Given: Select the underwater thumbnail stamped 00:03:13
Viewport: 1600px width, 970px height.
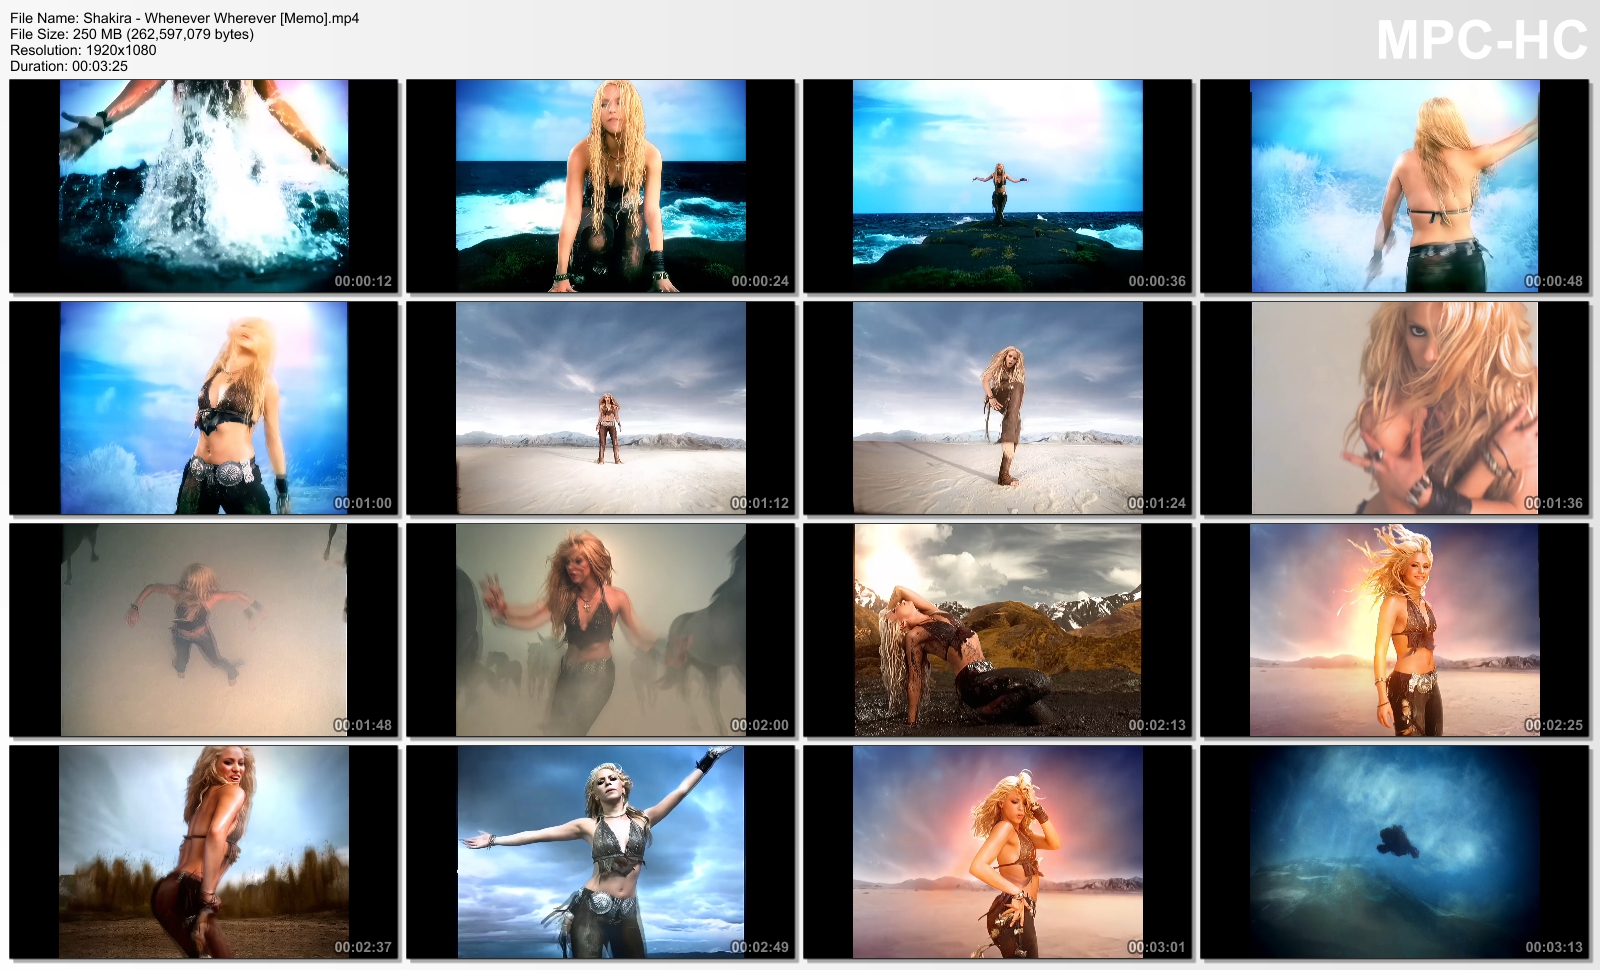Looking at the screenshot, I should click(1395, 852).
